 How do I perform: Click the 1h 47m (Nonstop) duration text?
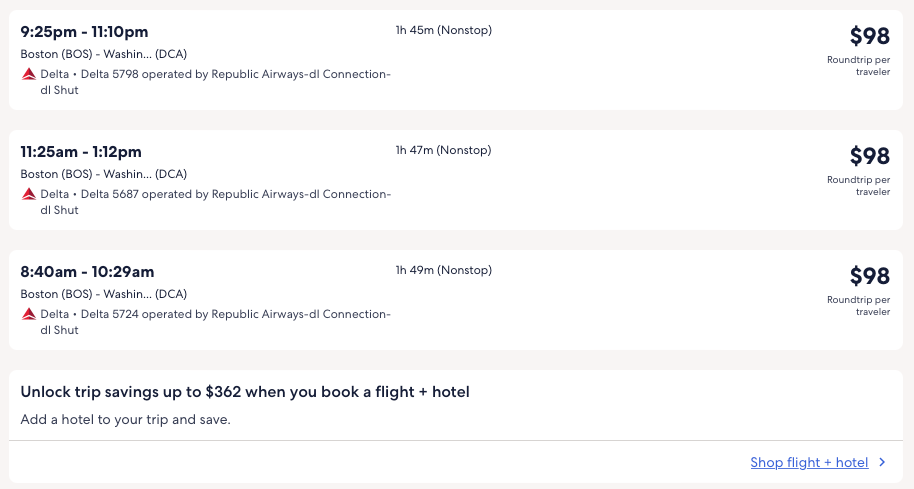click(x=443, y=150)
